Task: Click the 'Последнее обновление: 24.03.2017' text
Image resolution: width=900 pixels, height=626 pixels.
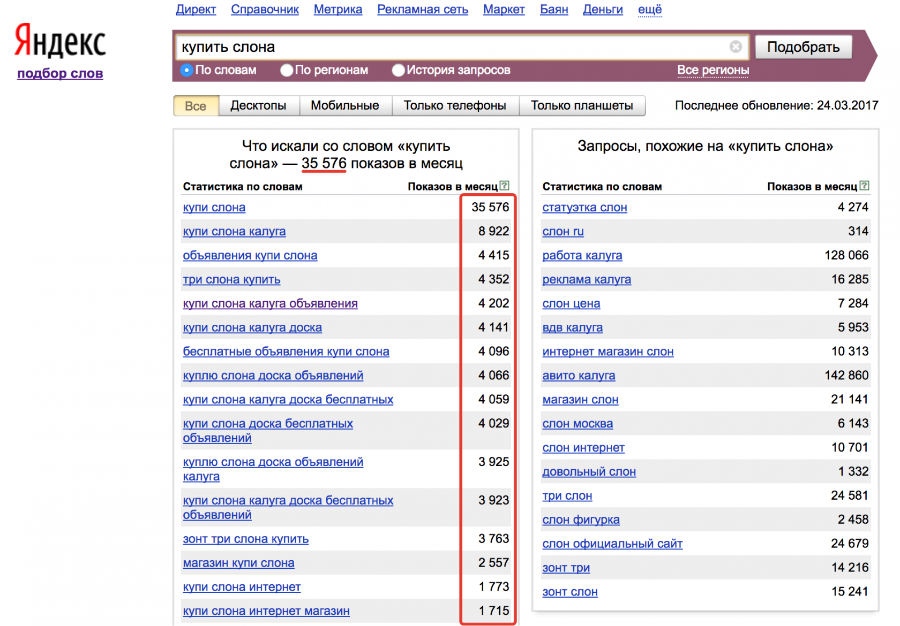Action: coord(777,106)
